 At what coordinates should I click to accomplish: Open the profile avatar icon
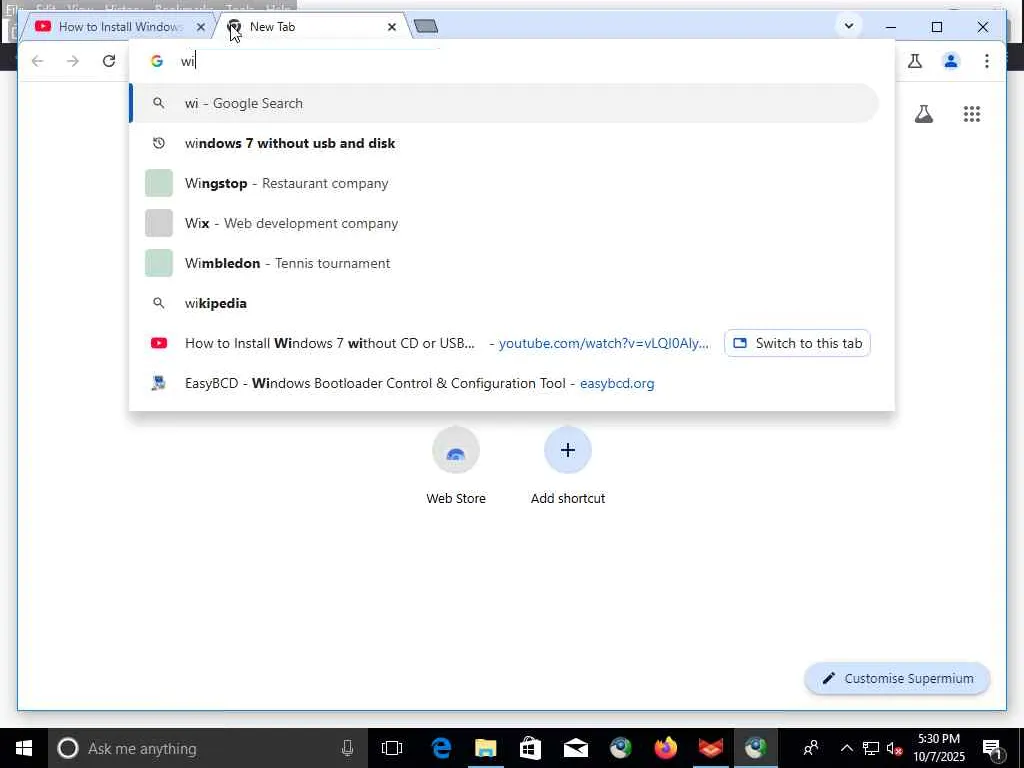951,61
